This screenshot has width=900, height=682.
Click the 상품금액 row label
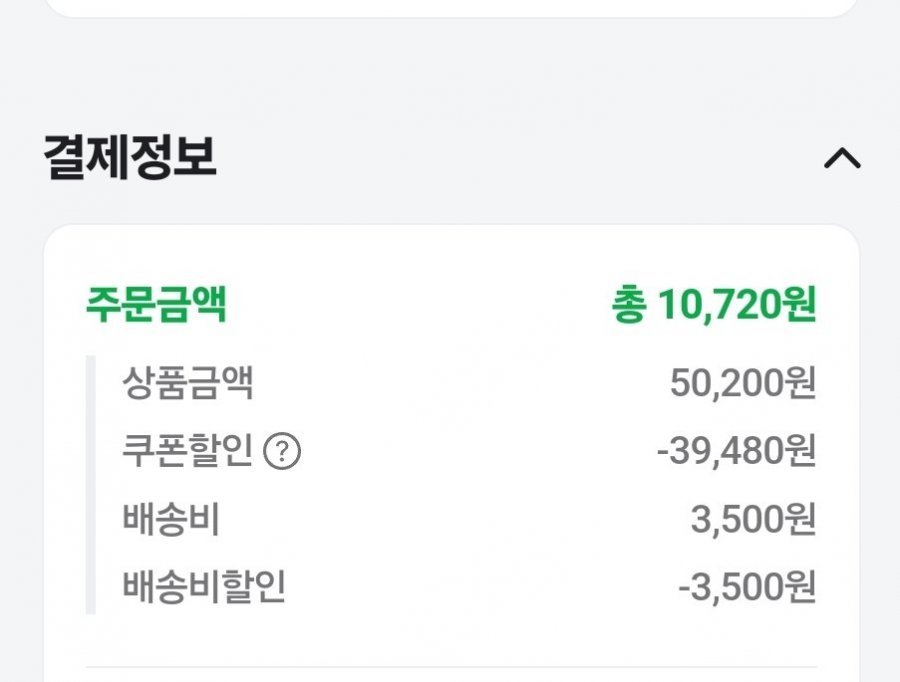click(x=188, y=383)
